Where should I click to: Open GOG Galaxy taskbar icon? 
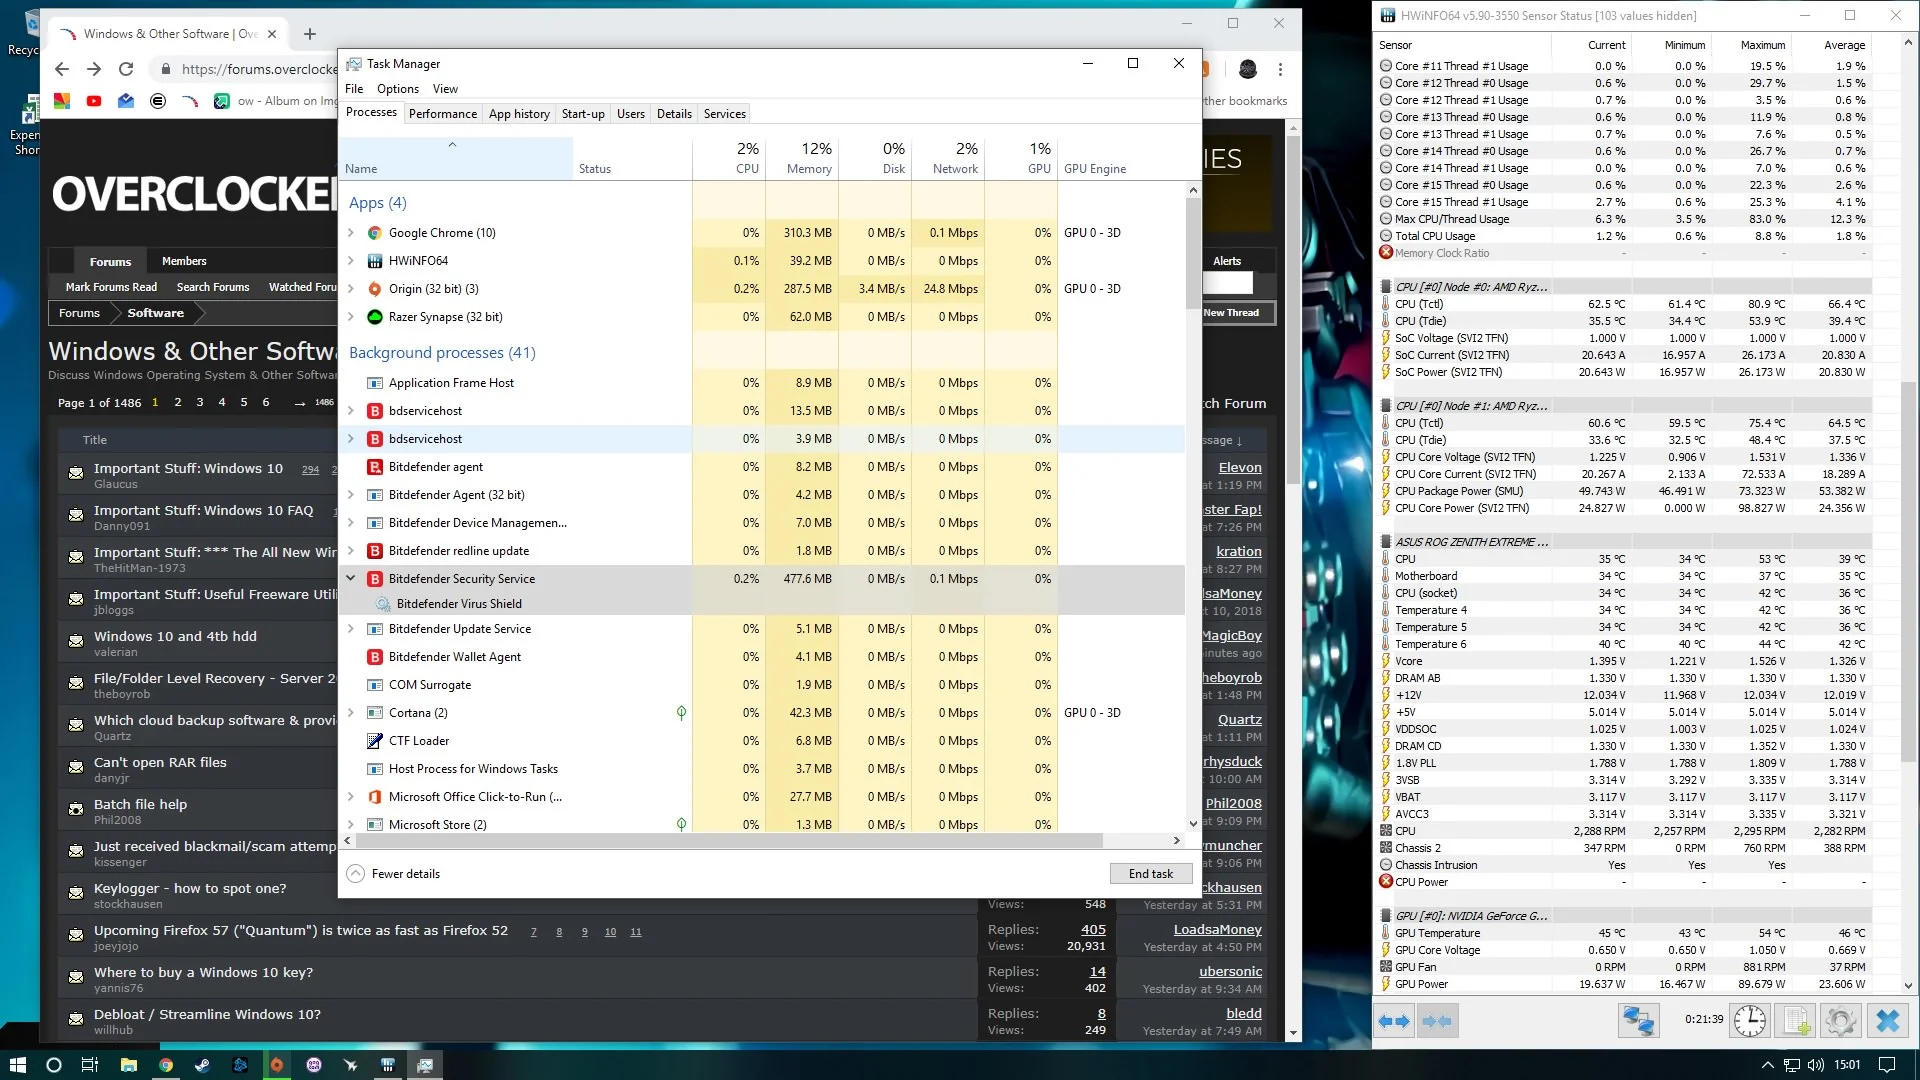(314, 1065)
